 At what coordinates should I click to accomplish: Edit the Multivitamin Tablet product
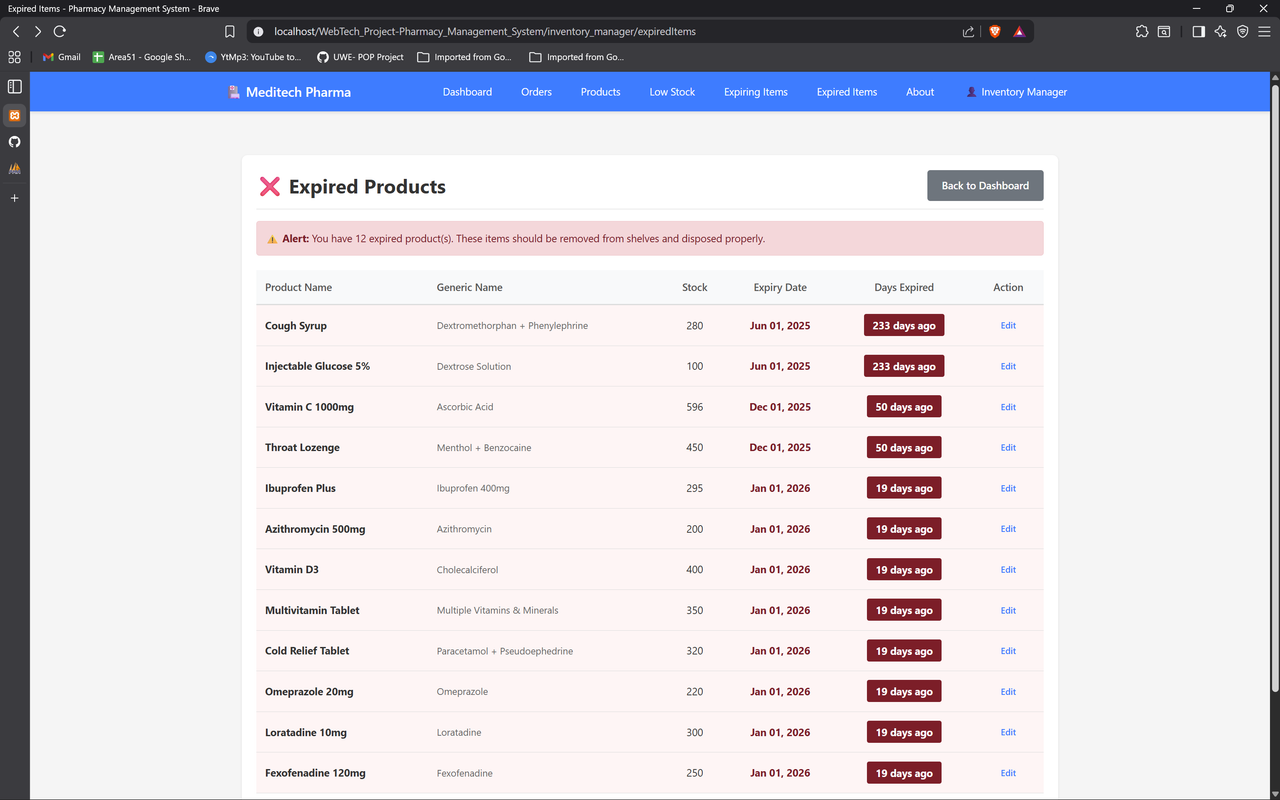1008,610
